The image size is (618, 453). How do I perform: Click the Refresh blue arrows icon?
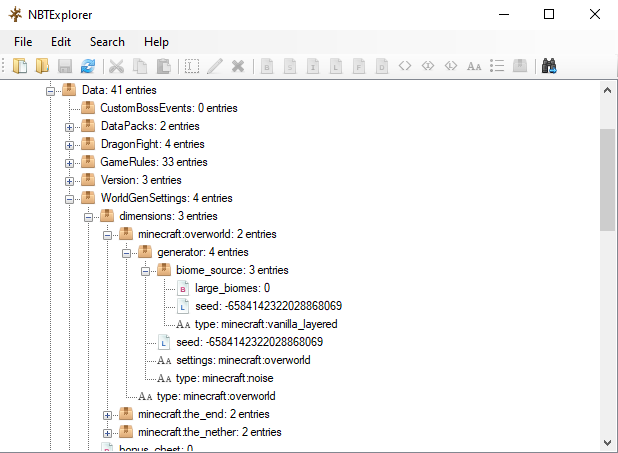pyautogui.click(x=88, y=66)
